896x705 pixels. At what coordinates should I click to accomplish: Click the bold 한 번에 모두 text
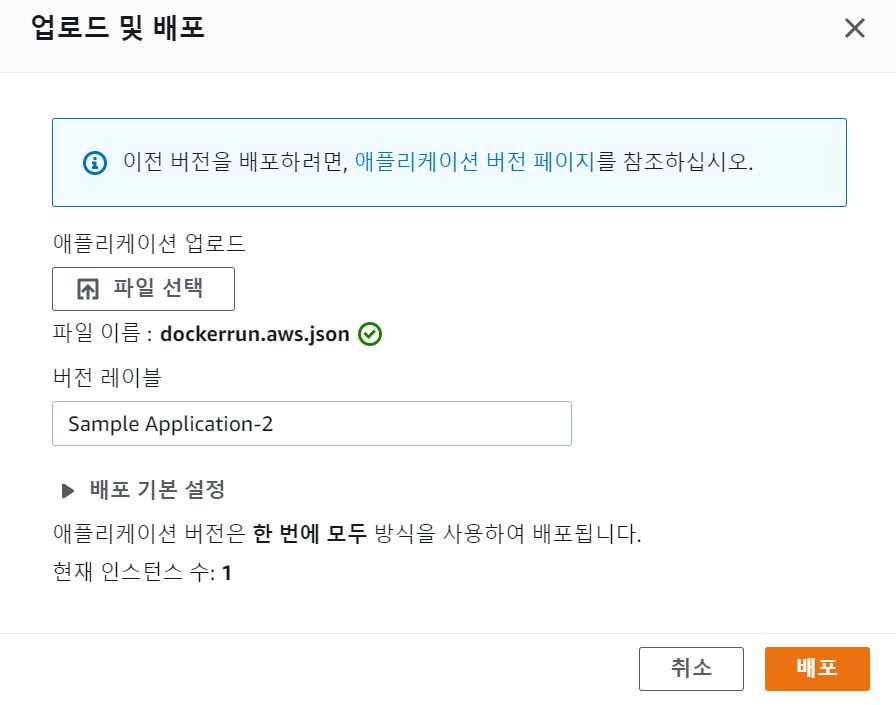point(309,534)
